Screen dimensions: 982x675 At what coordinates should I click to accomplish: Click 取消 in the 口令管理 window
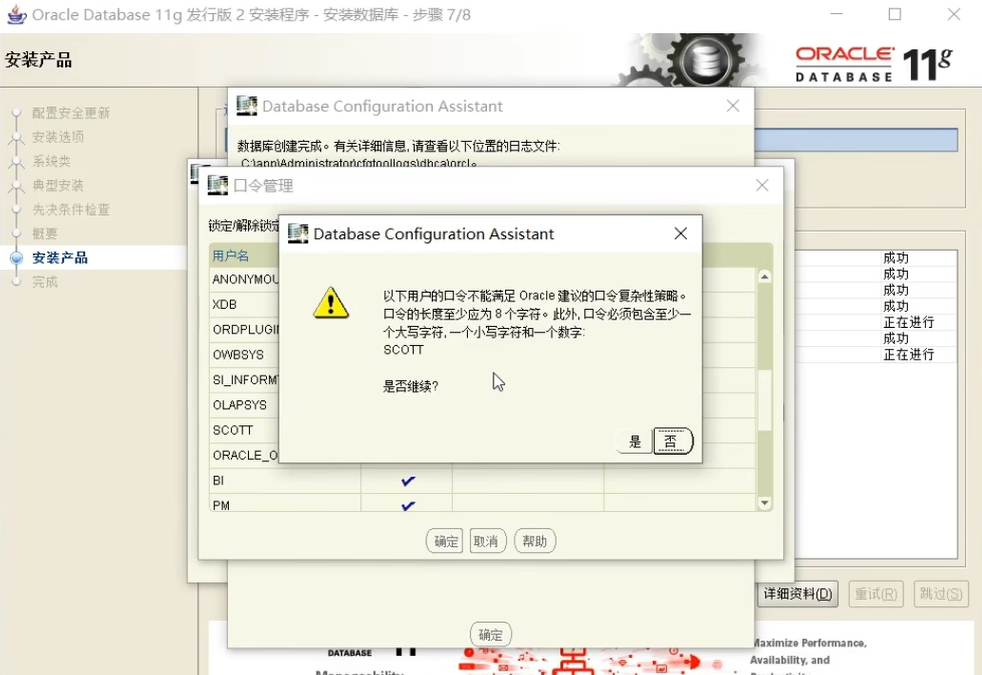487,541
